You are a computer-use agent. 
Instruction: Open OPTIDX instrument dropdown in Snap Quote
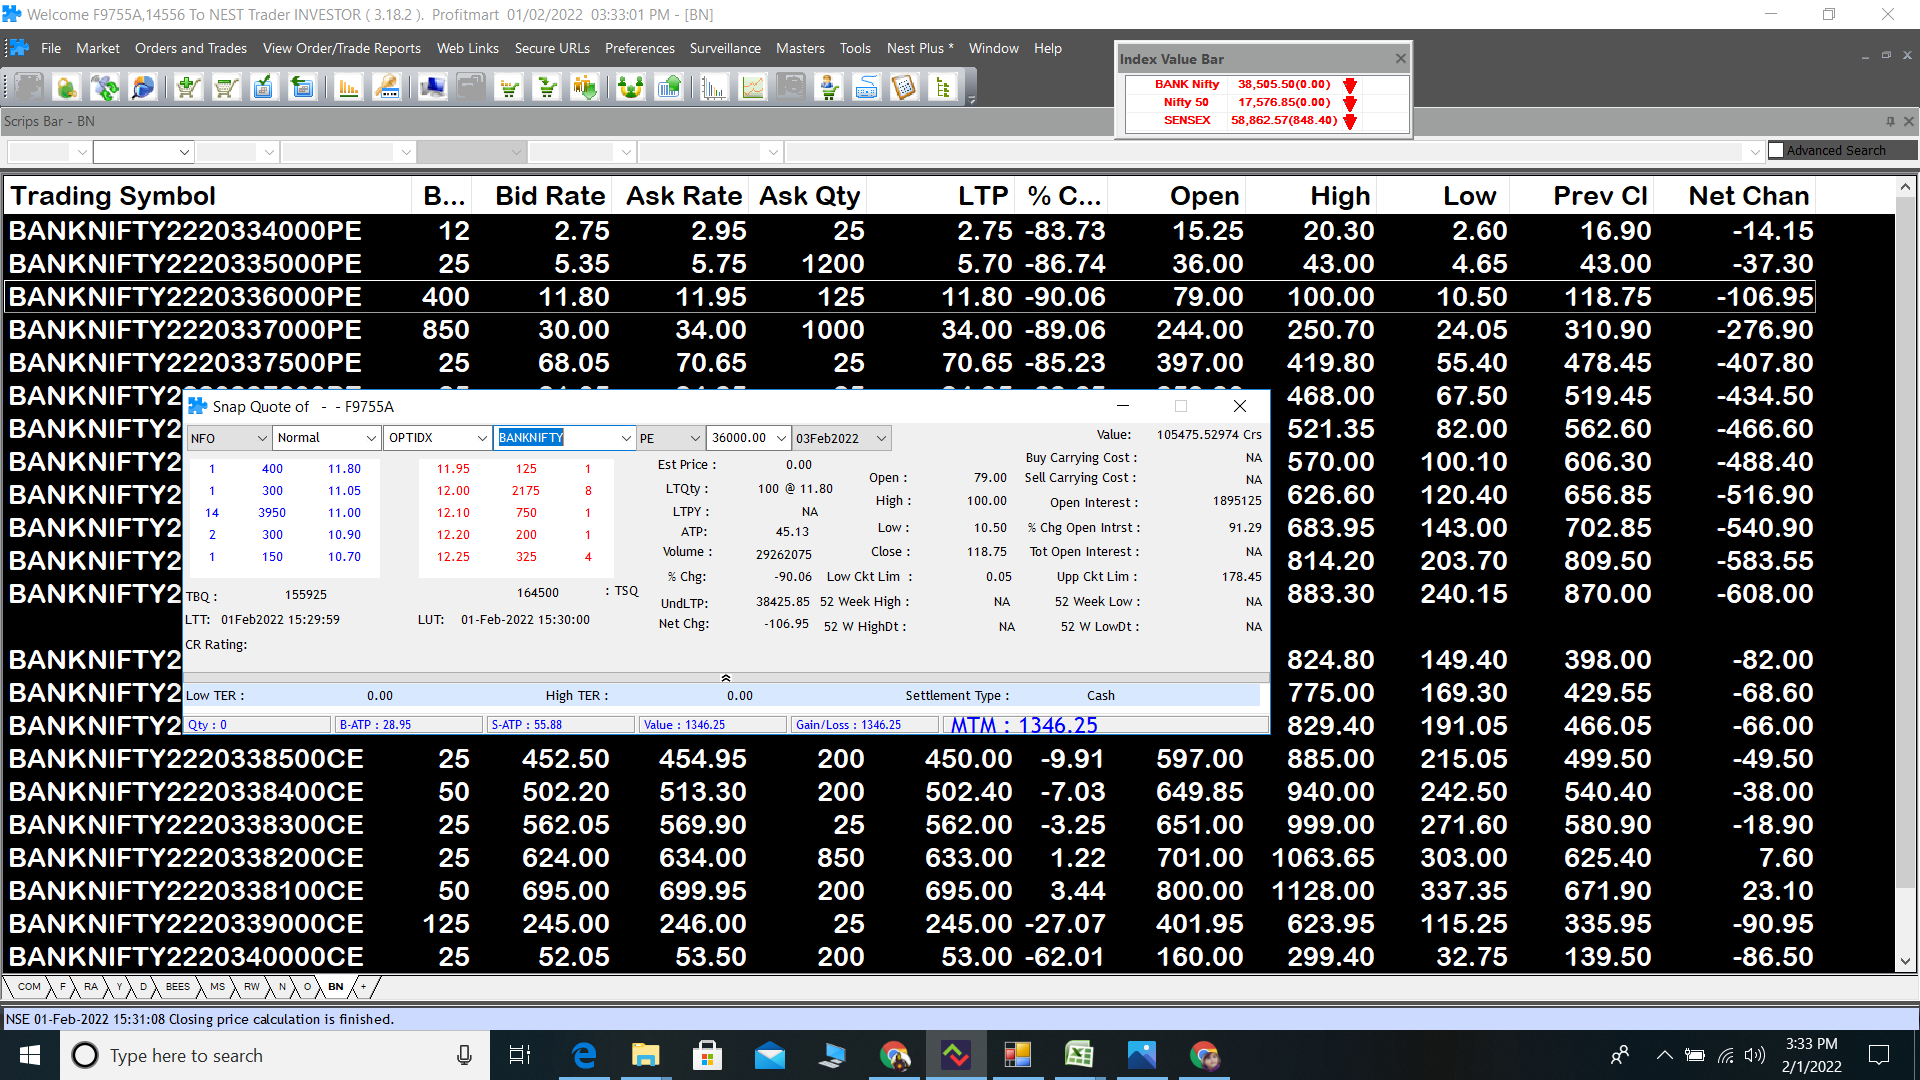point(482,438)
